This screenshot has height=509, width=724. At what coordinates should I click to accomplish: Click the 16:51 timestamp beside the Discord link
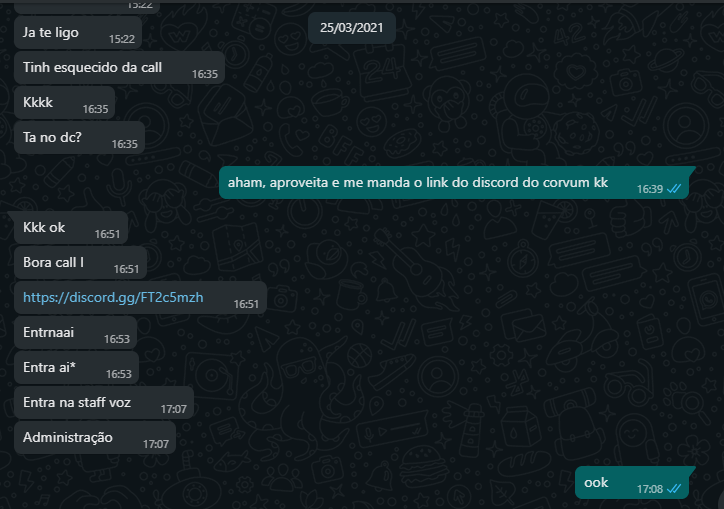pyautogui.click(x=246, y=304)
